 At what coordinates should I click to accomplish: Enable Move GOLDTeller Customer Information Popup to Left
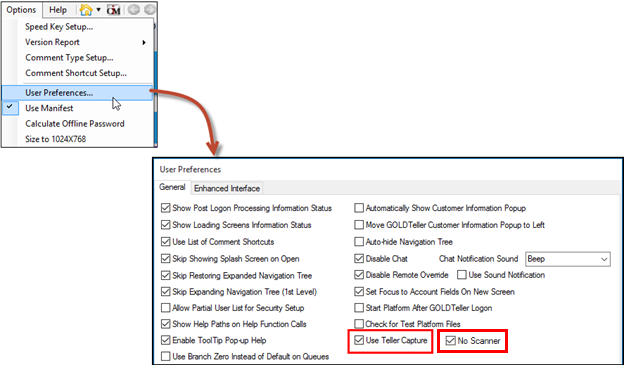click(x=359, y=225)
